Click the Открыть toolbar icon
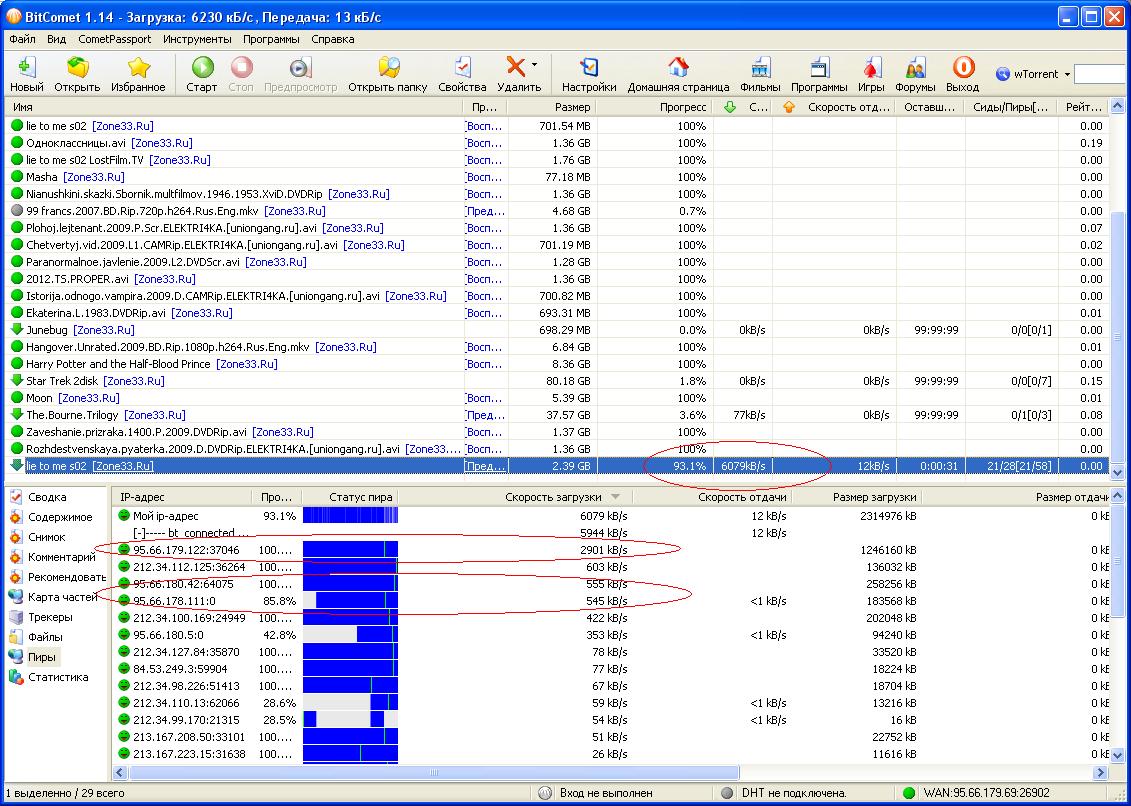Image resolution: width=1131 pixels, height=806 pixels. pyautogui.click(x=77, y=68)
